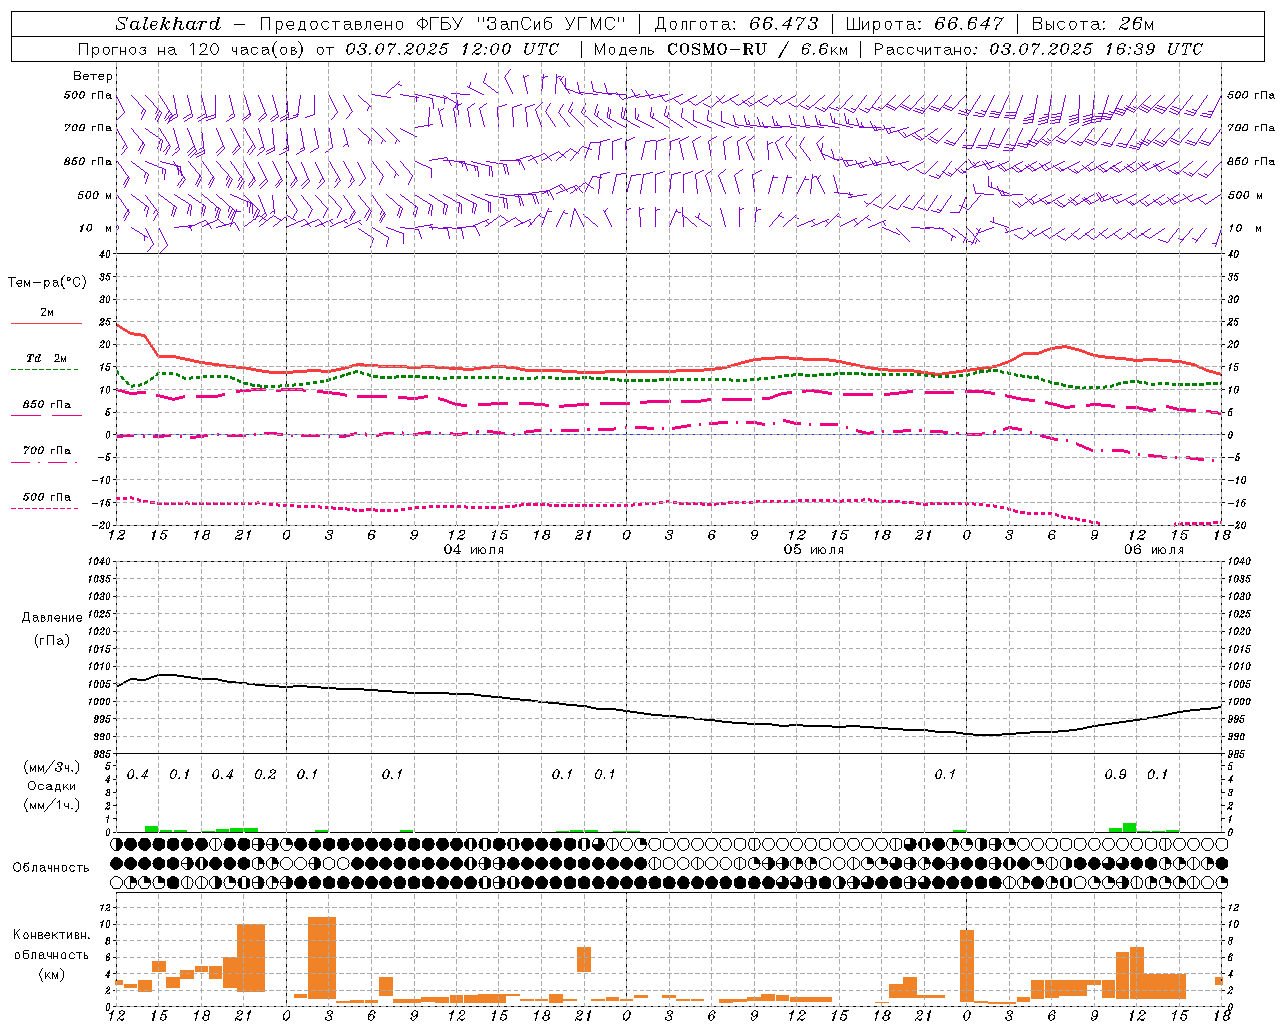Click the green dashed Td legend line

click(x=45, y=369)
